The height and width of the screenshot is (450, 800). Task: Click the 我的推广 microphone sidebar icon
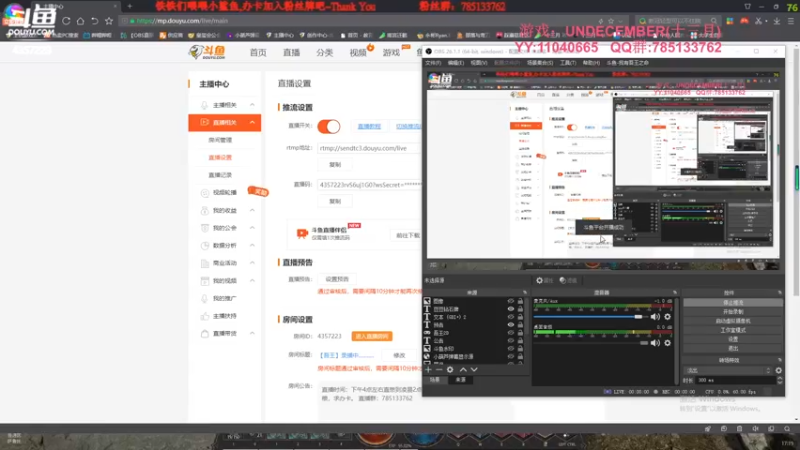coord(205,298)
